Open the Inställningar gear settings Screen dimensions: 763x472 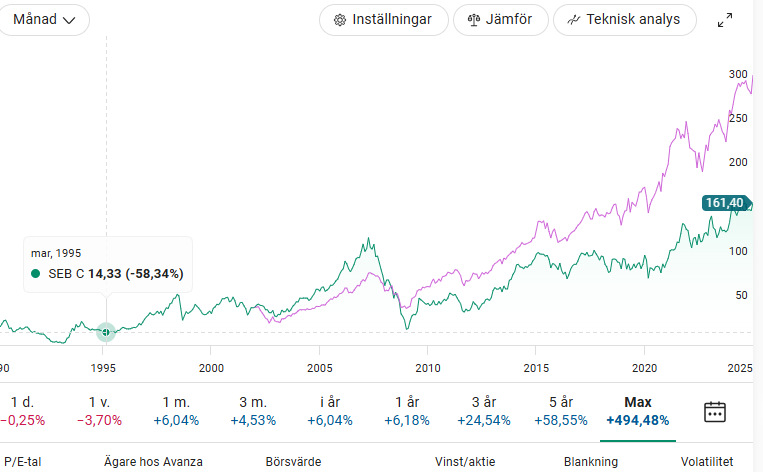(x=339, y=20)
